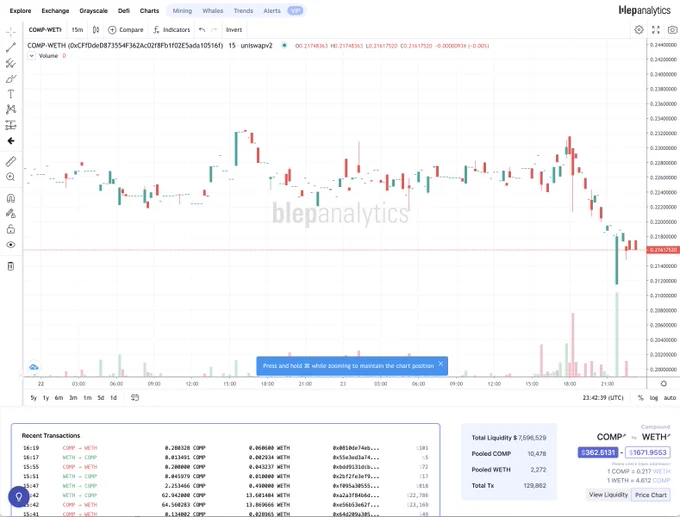Switch the chart to fullscreen mode
680x517 pixels.
coord(656,29)
